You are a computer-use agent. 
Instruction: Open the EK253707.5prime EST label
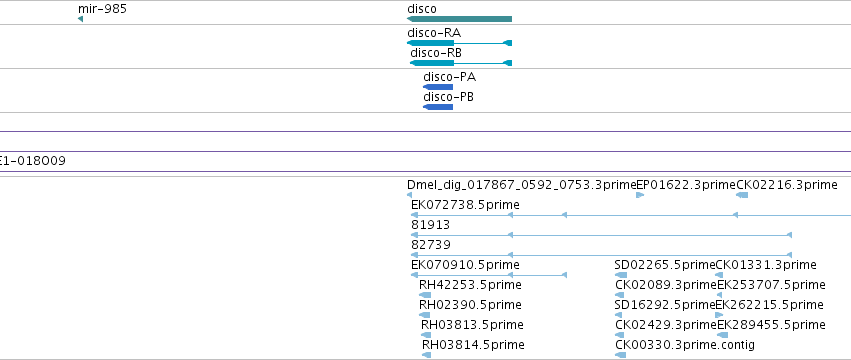pyautogui.click(x=771, y=285)
